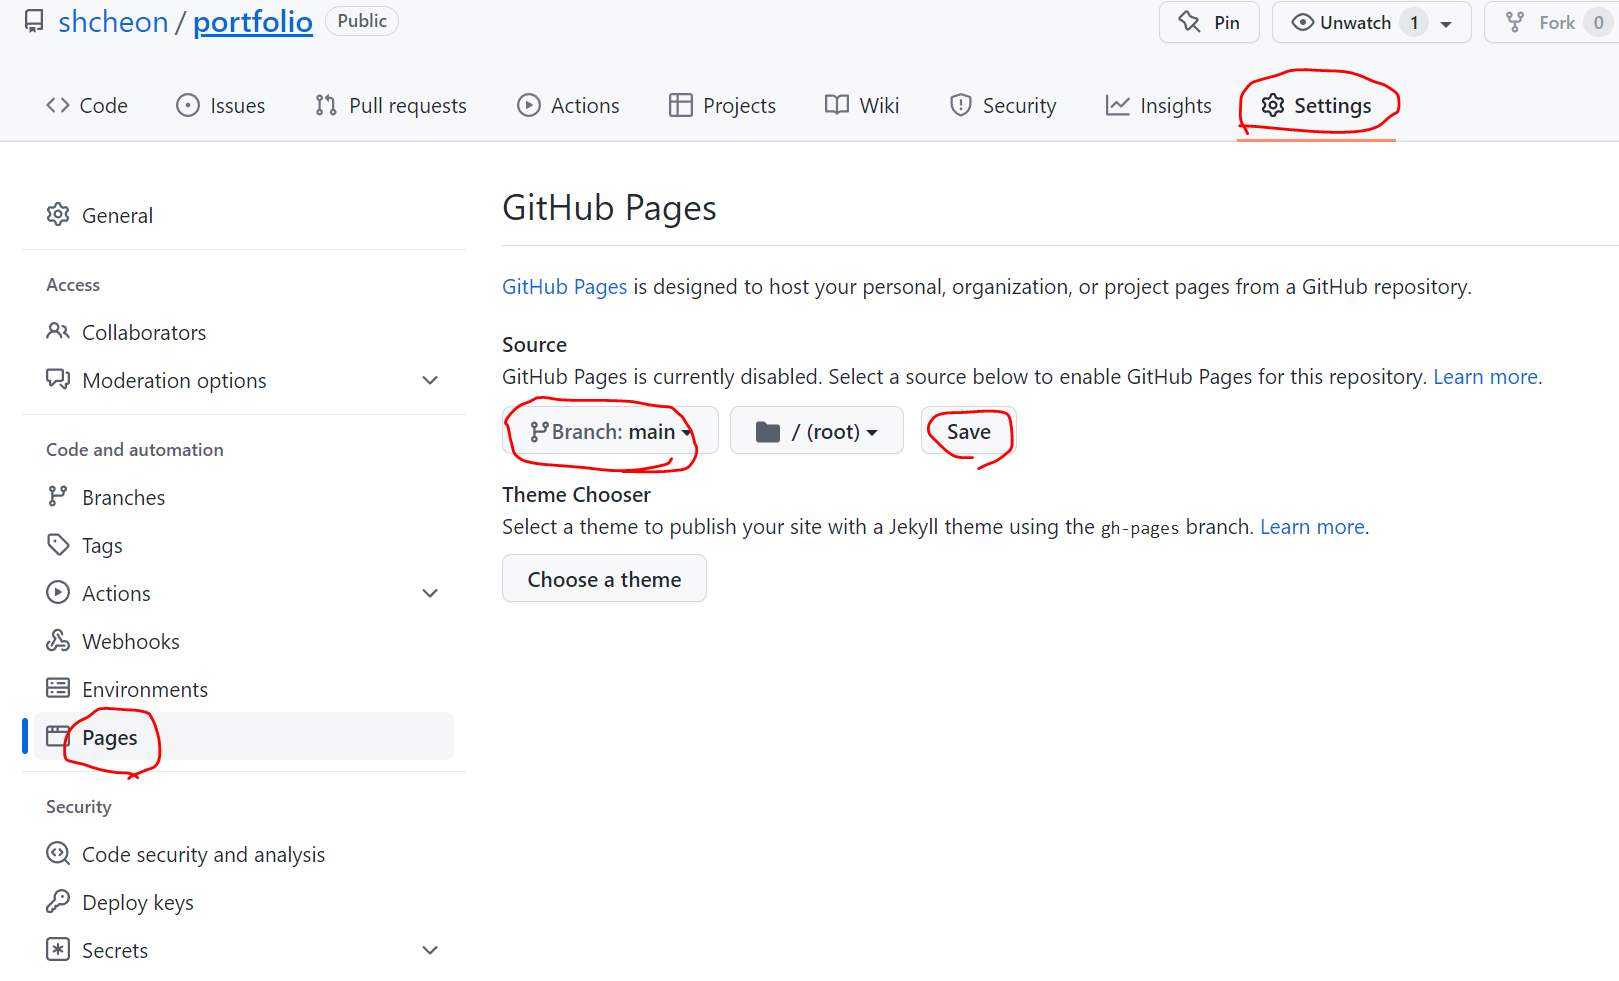Open Collaborators in the sidebar
Image resolution: width=1619 pixels, height=981 pixels.
tap(244, 332)
